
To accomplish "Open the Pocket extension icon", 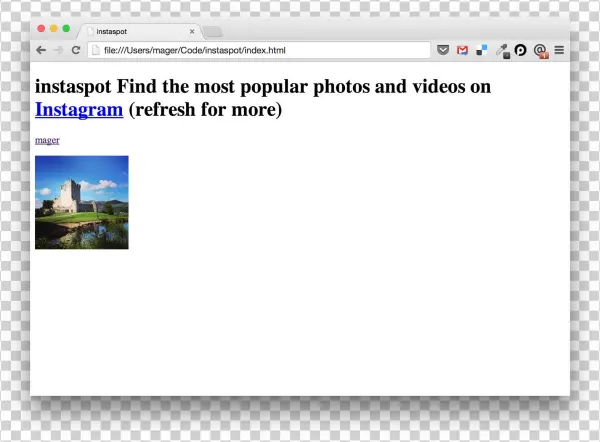I will [x=443, y=50].
